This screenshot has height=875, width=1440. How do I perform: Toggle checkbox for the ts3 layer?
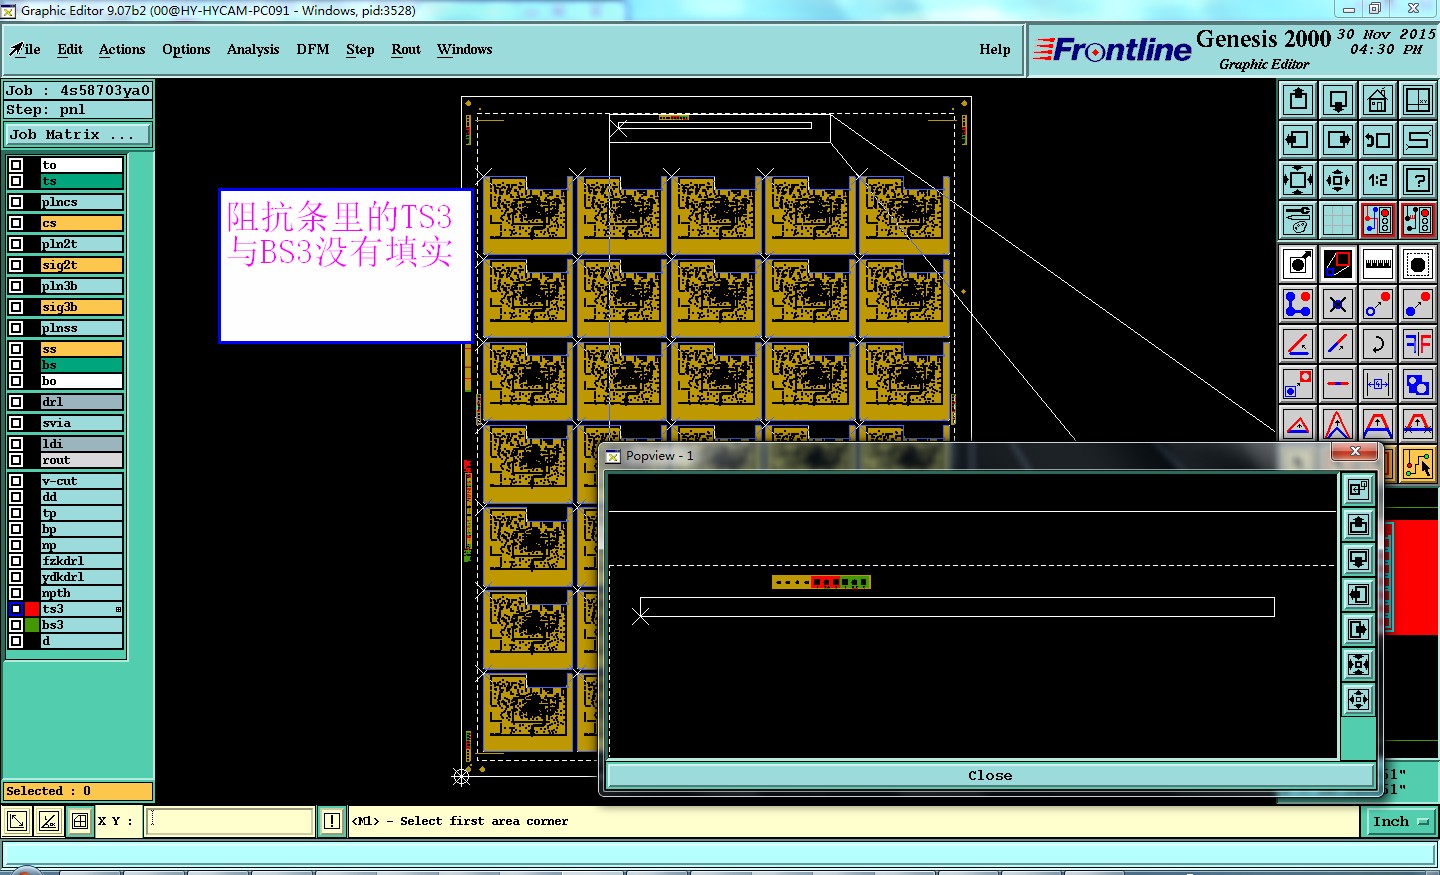pos(16,609)
